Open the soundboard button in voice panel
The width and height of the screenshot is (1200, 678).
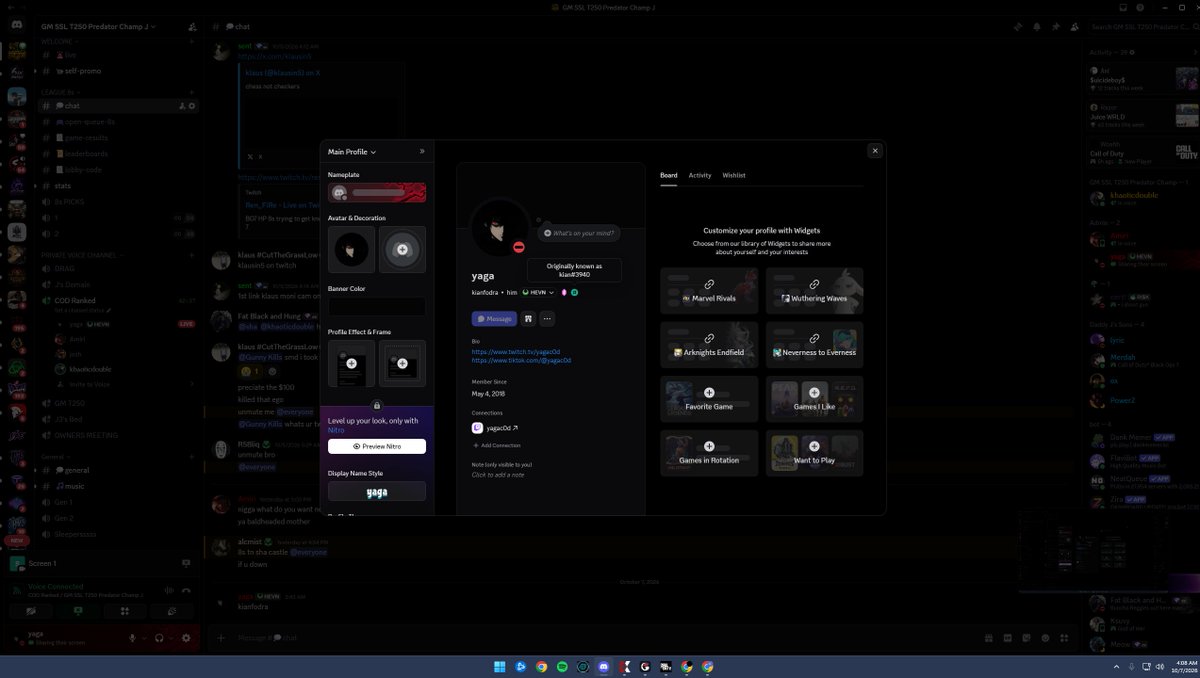pyautogui.click(x=172, y=611)
